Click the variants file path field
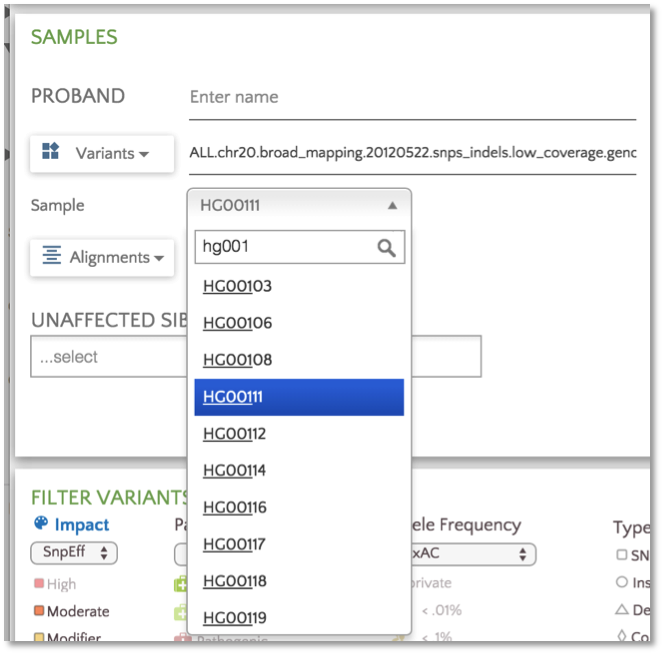 click(412, 153)
